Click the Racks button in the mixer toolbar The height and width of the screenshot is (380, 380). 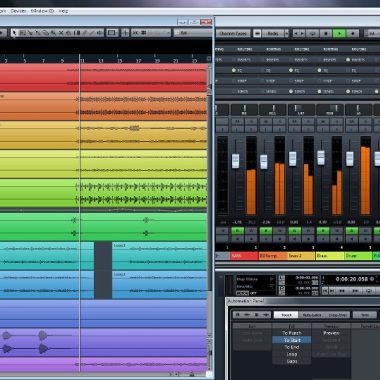[x=273, y=33]
